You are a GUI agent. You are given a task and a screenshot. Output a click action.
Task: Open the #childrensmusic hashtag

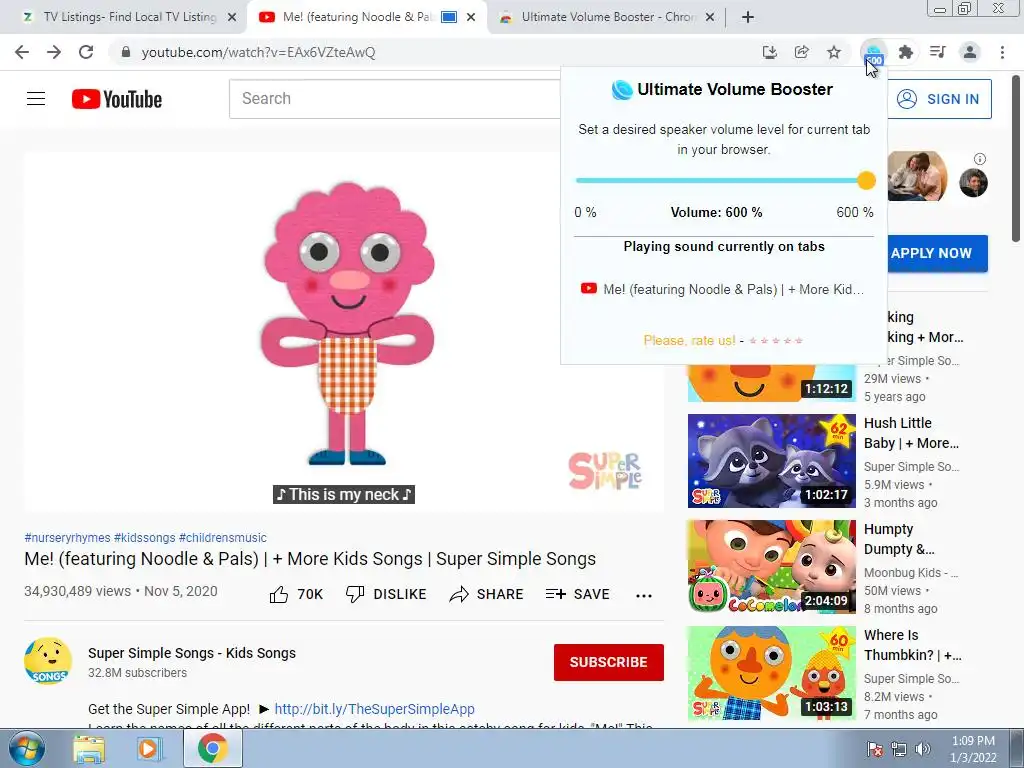tap(223, 537)
